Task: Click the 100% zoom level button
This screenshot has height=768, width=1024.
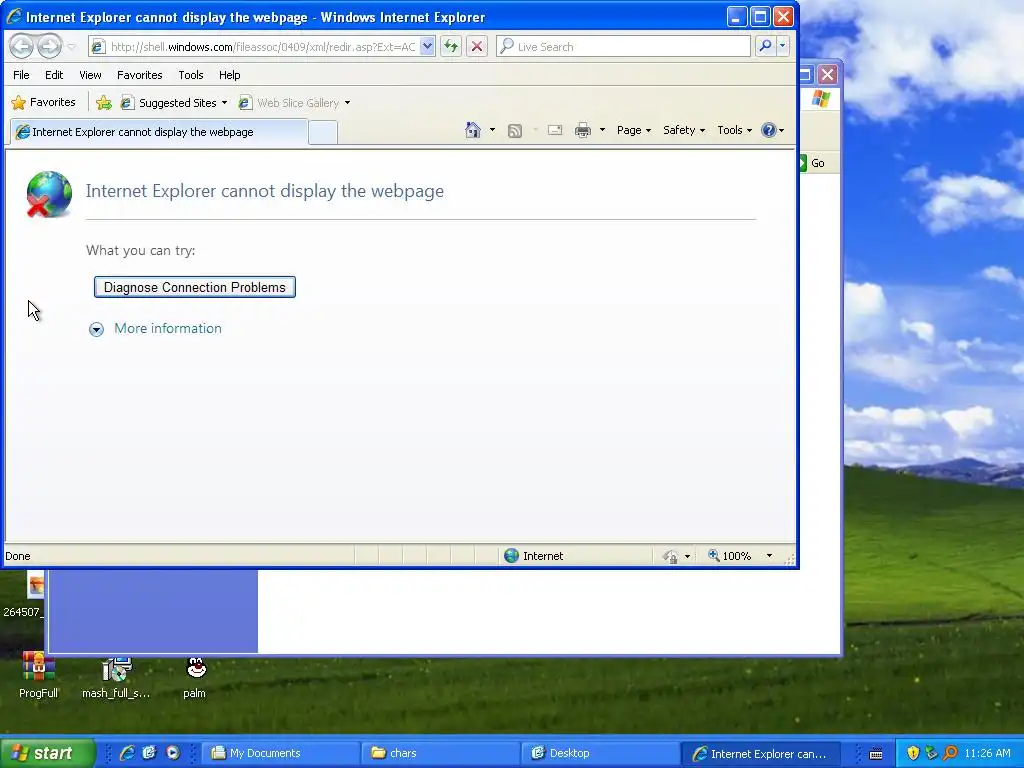Action: [730, 556]
